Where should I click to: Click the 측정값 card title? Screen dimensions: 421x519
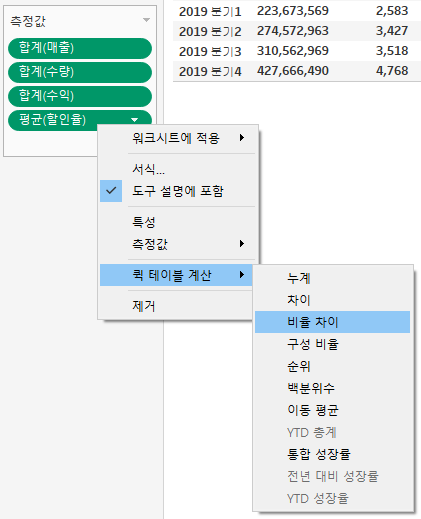(x=28, y=21)
